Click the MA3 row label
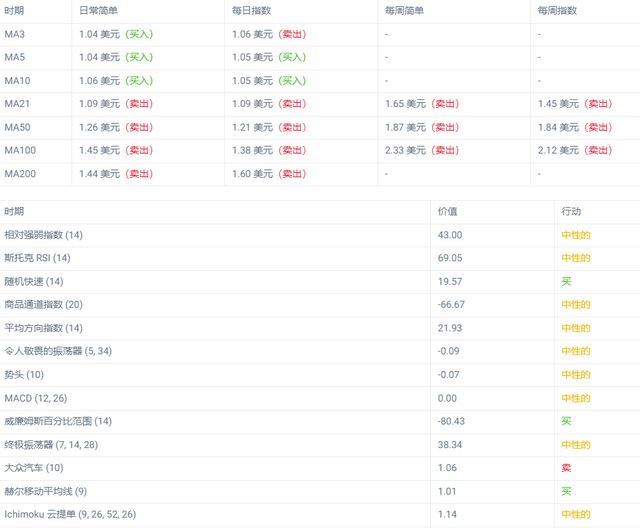Image resolution: width=640 pixels, height=528 pixels. click(15, 34)
